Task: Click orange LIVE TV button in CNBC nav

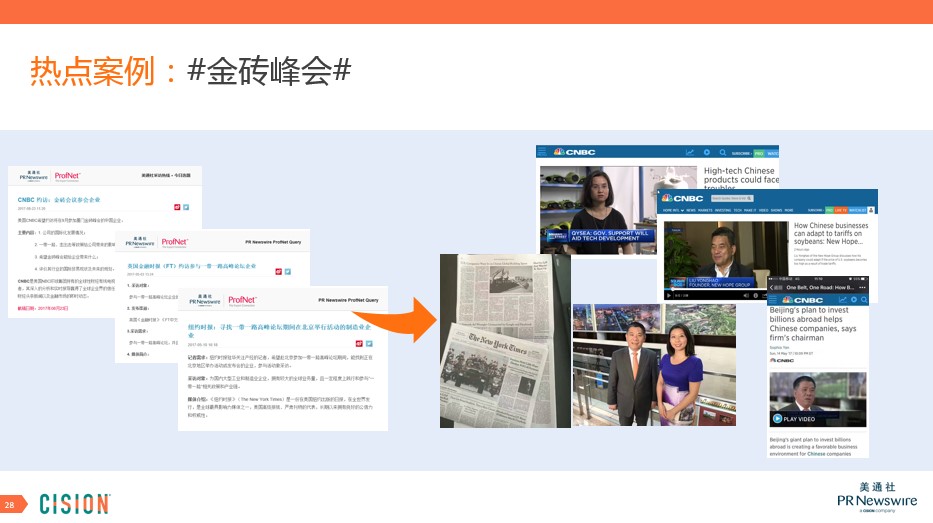Action: [x=841, y=210]
